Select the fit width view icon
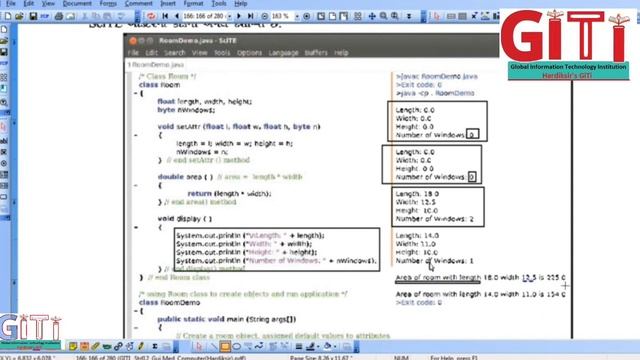 point(344,16)
